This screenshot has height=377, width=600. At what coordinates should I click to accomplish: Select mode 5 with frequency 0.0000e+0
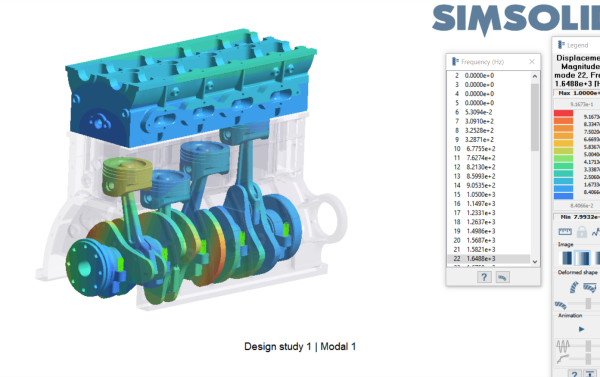tap(489, 103)
